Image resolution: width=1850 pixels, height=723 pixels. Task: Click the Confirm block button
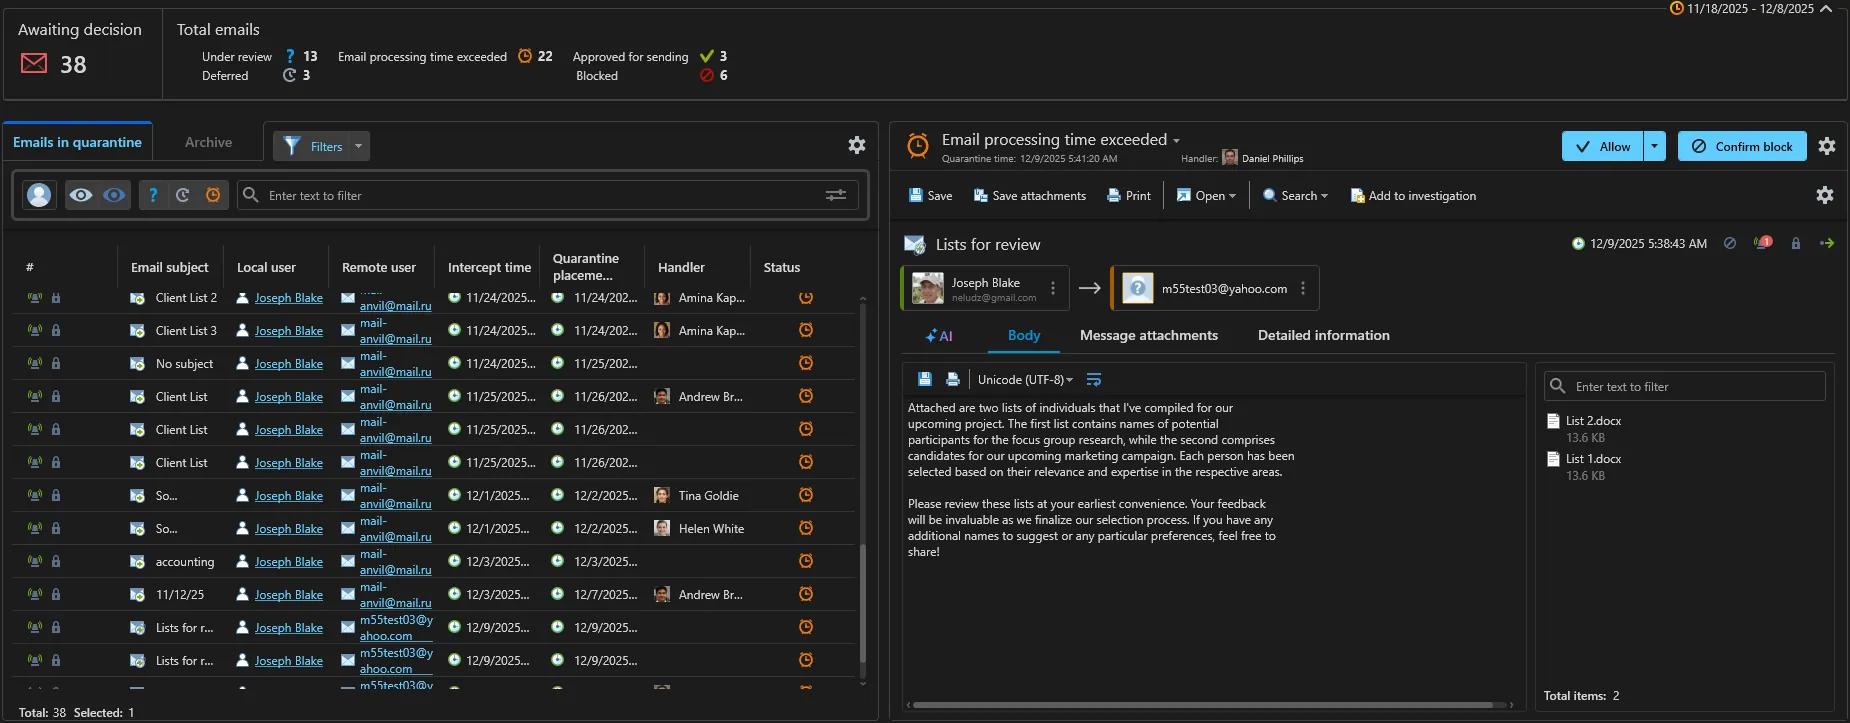(x=1742, y=146)
